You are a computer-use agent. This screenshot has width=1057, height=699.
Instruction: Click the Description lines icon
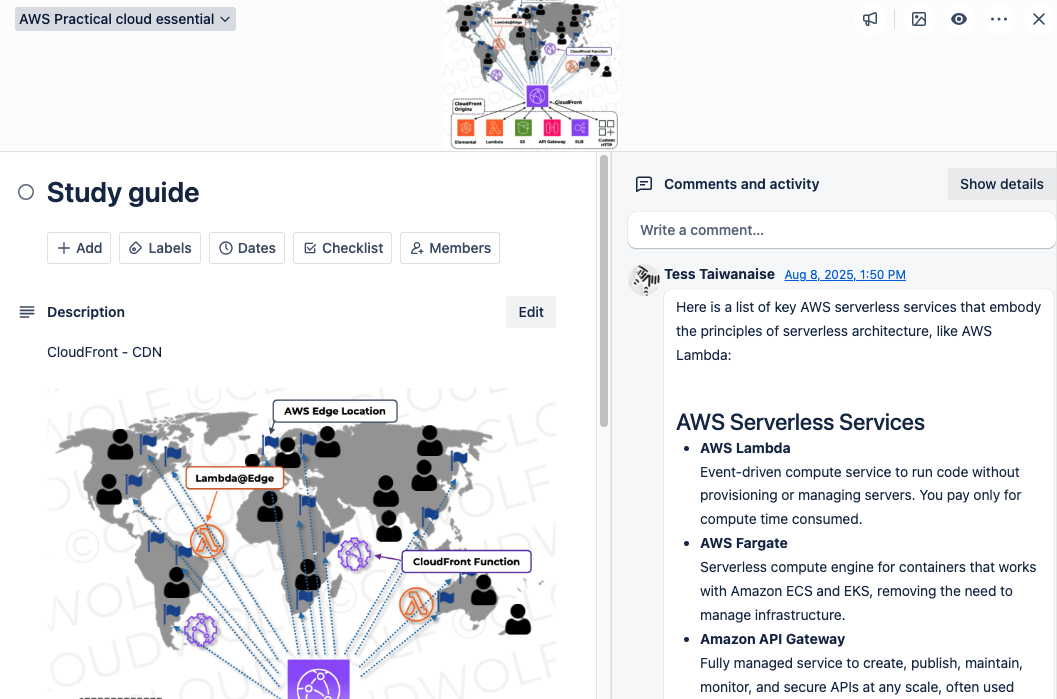coord(27,312)
